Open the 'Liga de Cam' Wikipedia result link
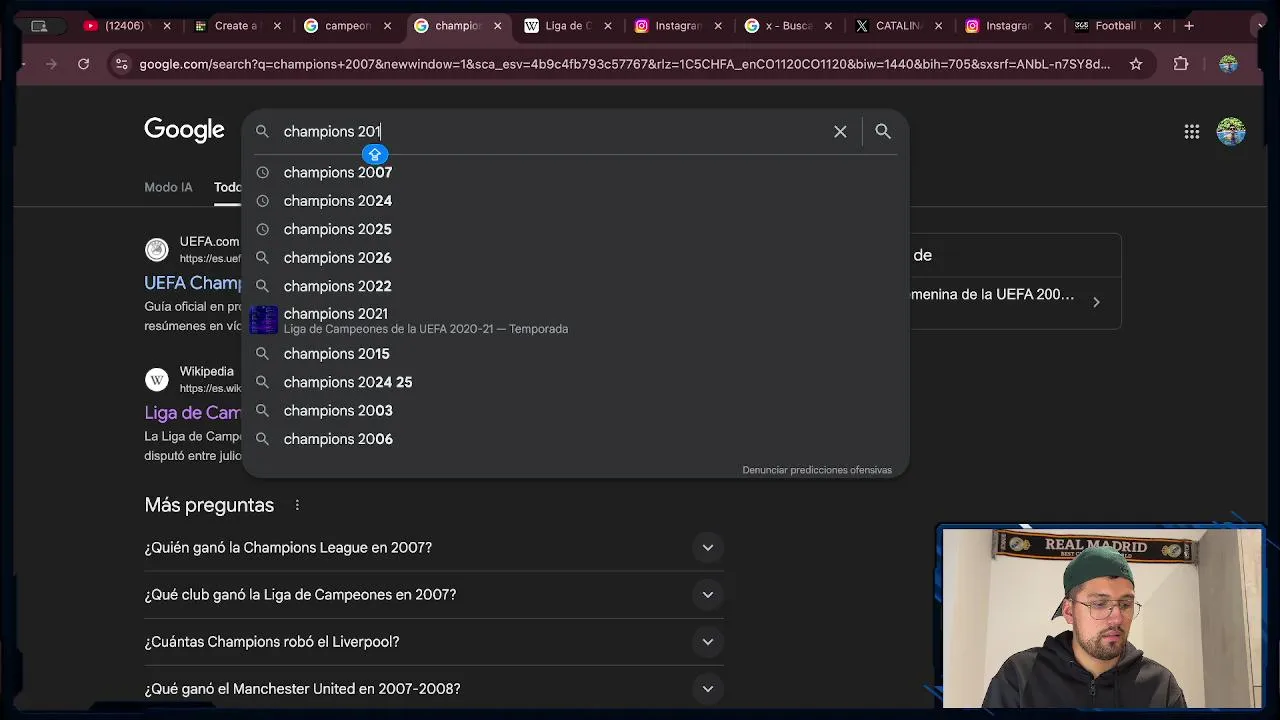Image resolution: width=1280 pixels, height=720 pixels. [193, 413]
